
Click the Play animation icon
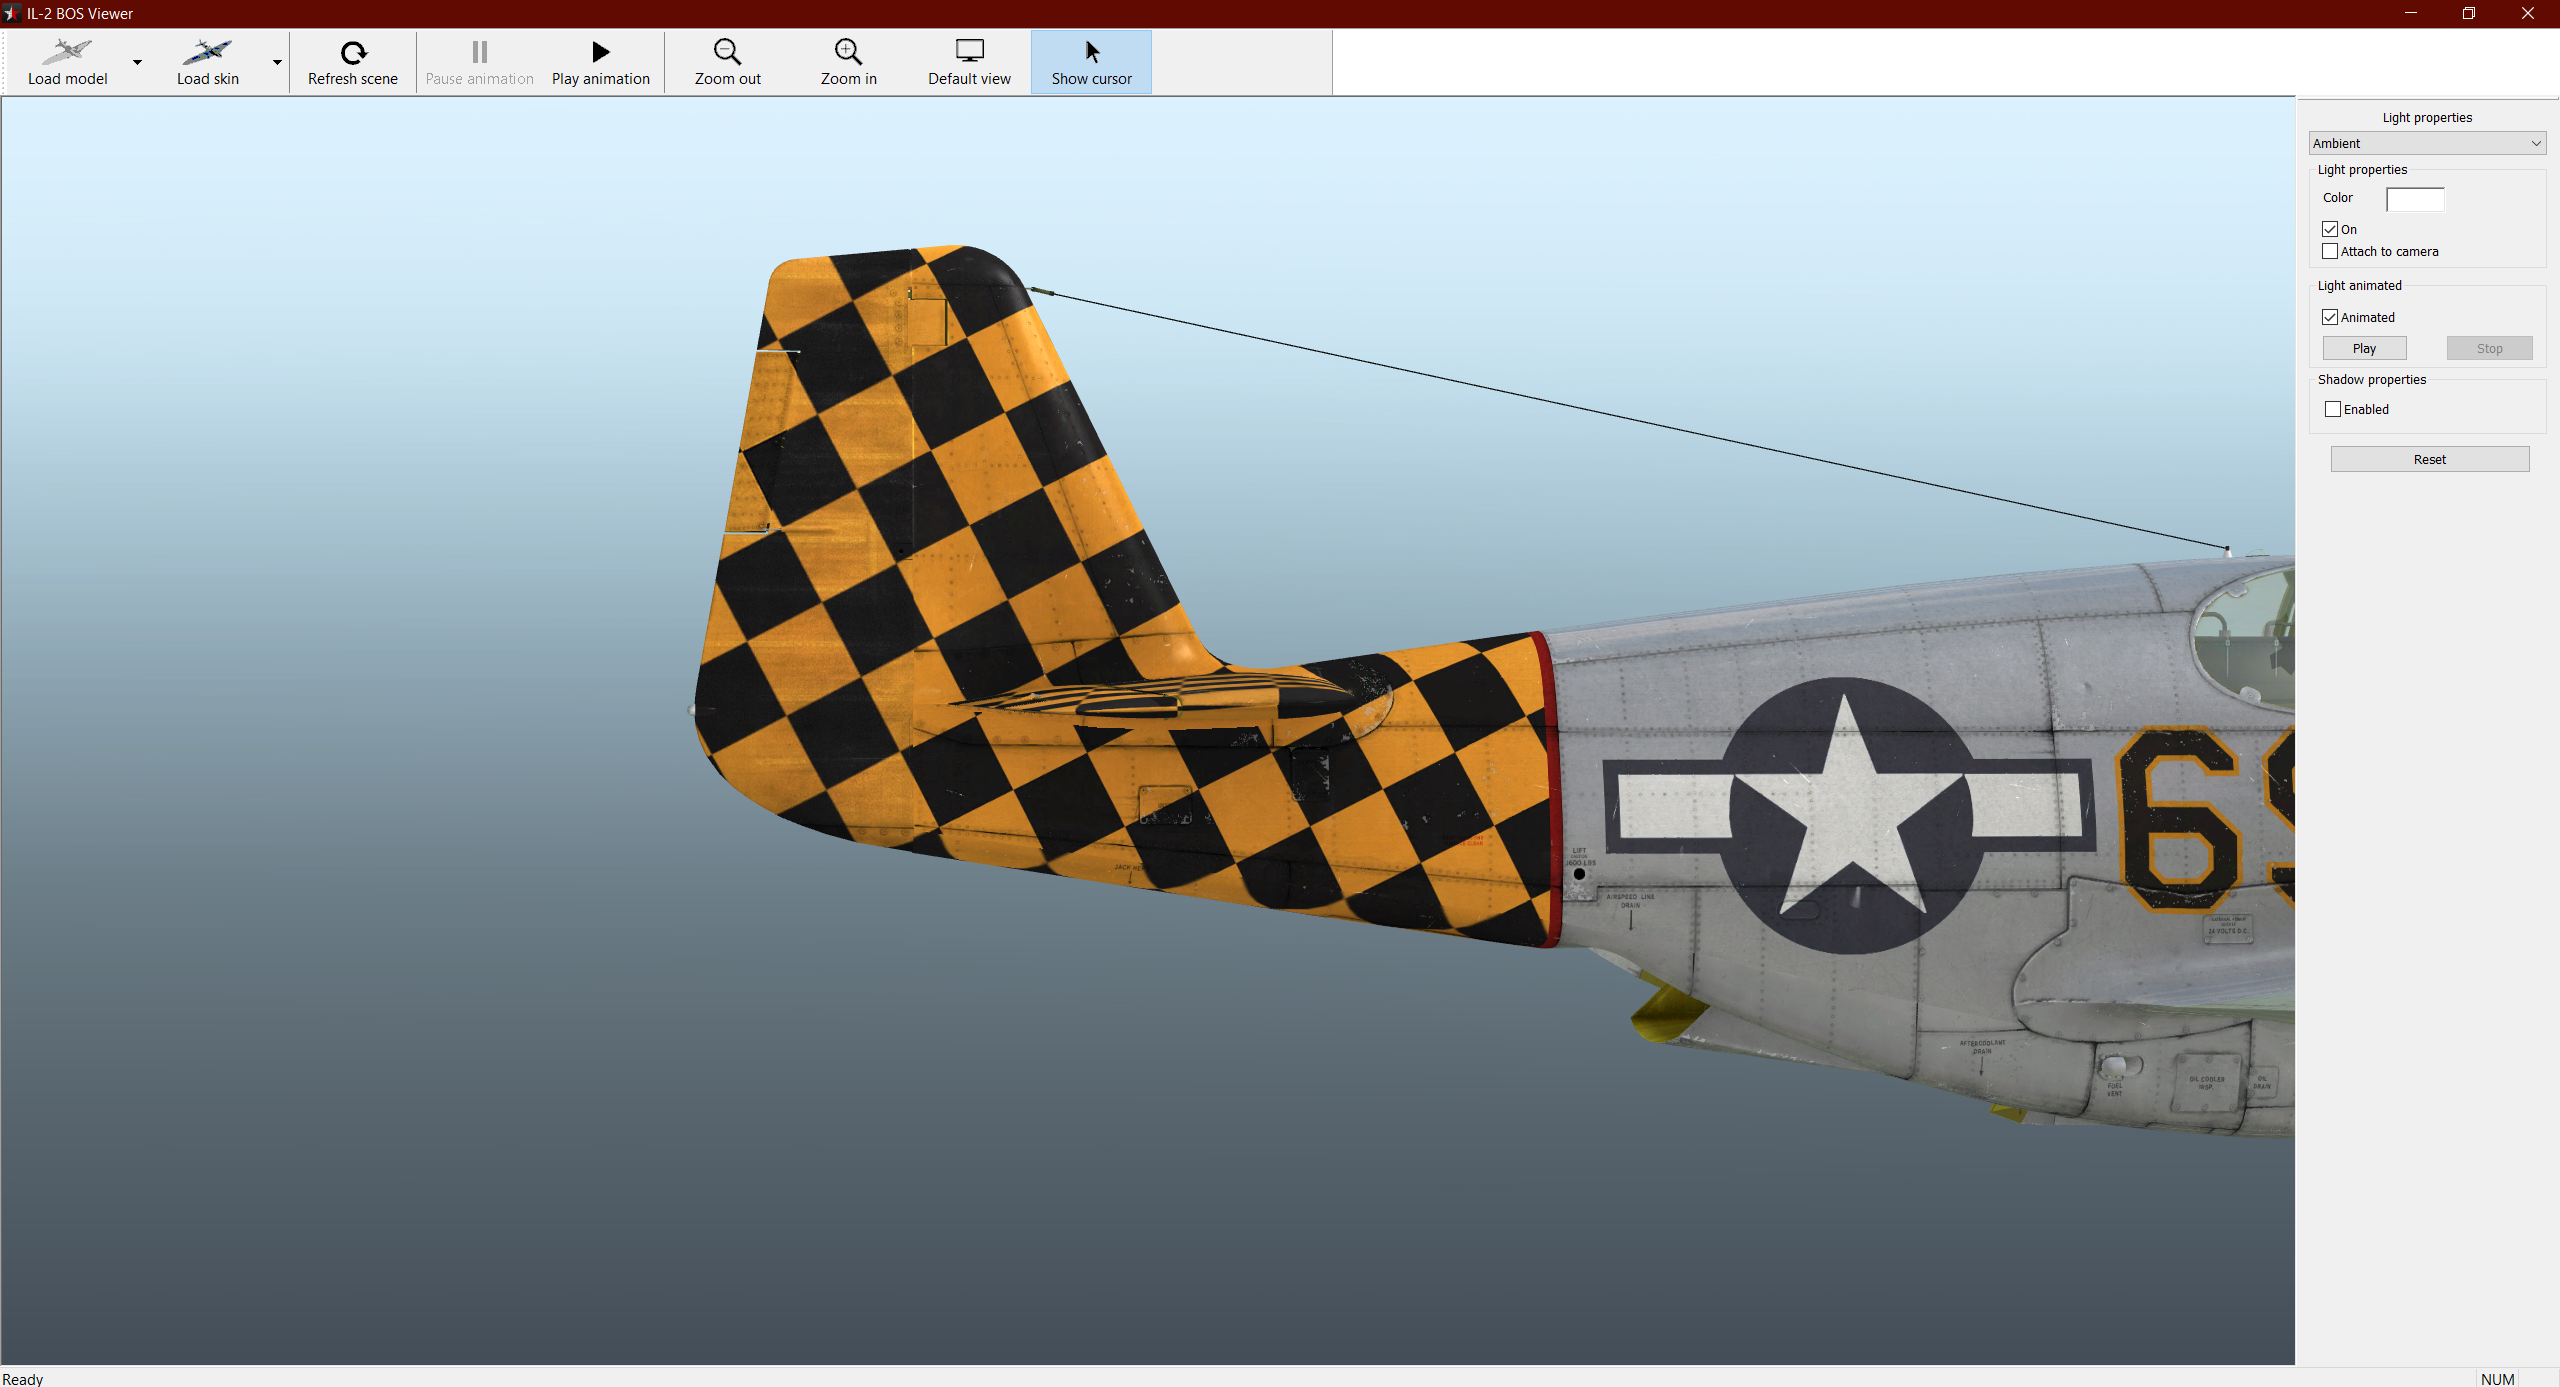tap(600, 52)
